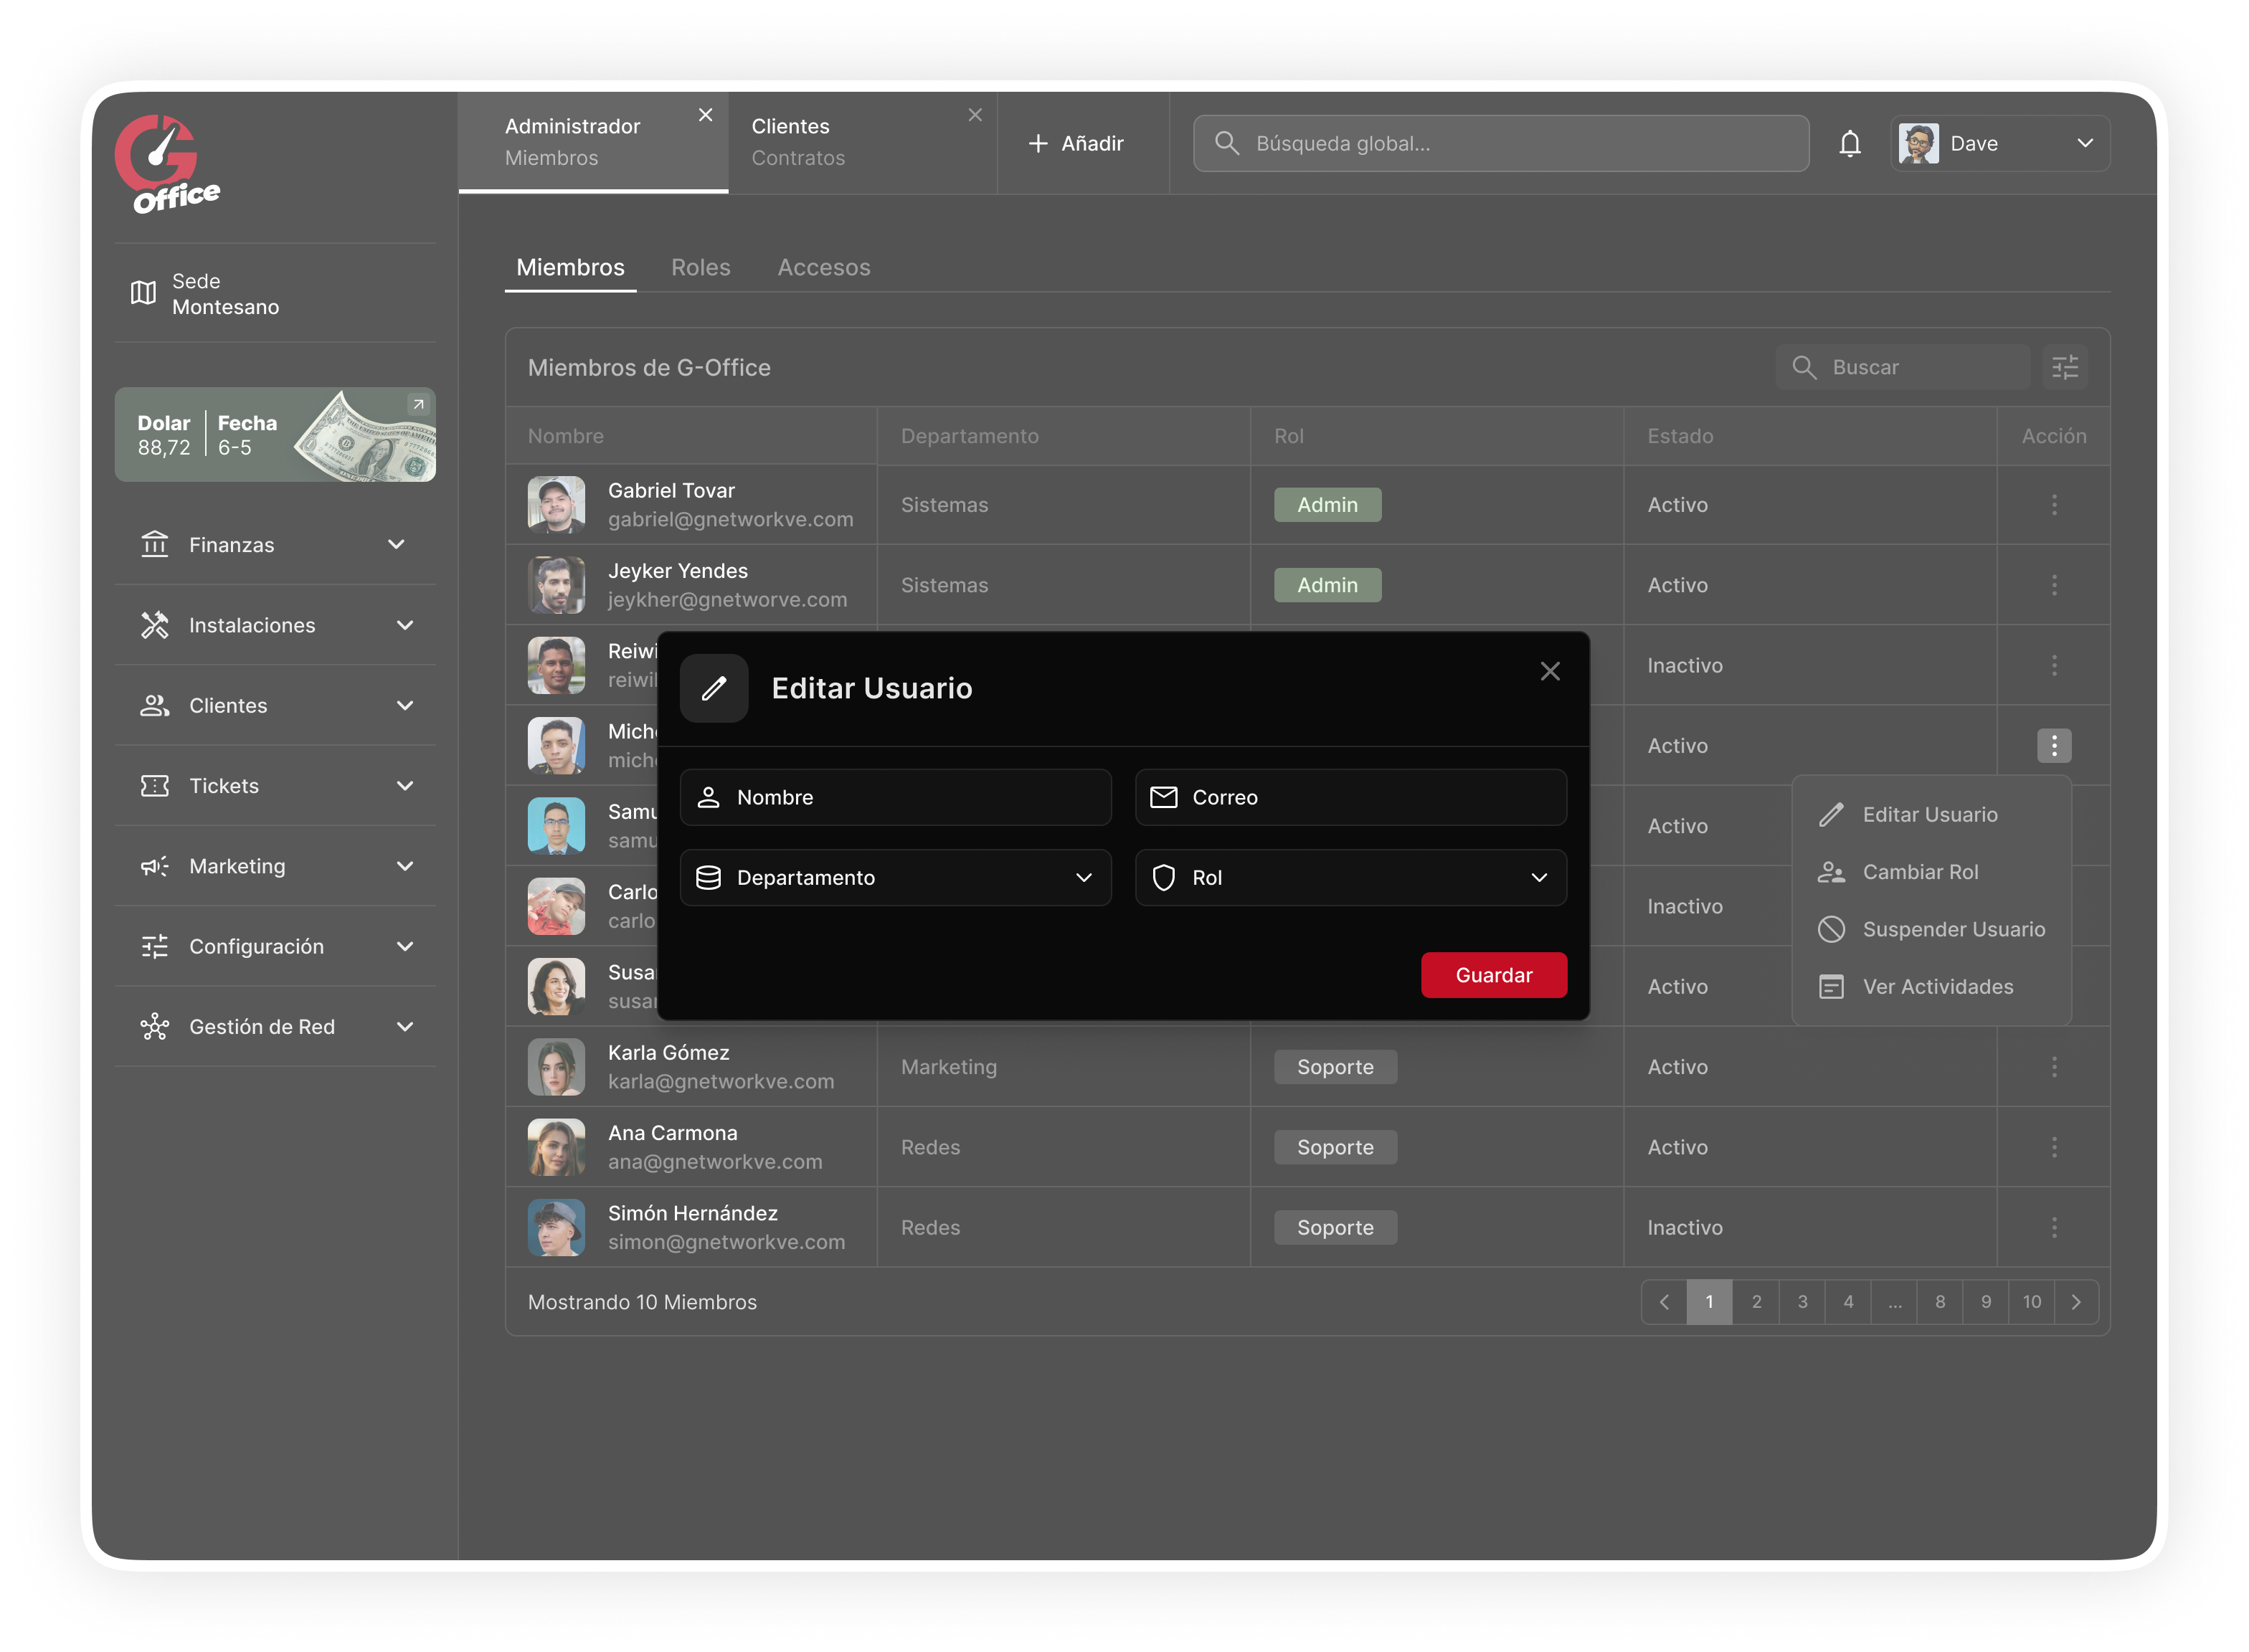Image resolution: width=2249 pixels, height=1652 pixels.
Task: Toggle the highlighted three-dot action button
Action: 2054,745
